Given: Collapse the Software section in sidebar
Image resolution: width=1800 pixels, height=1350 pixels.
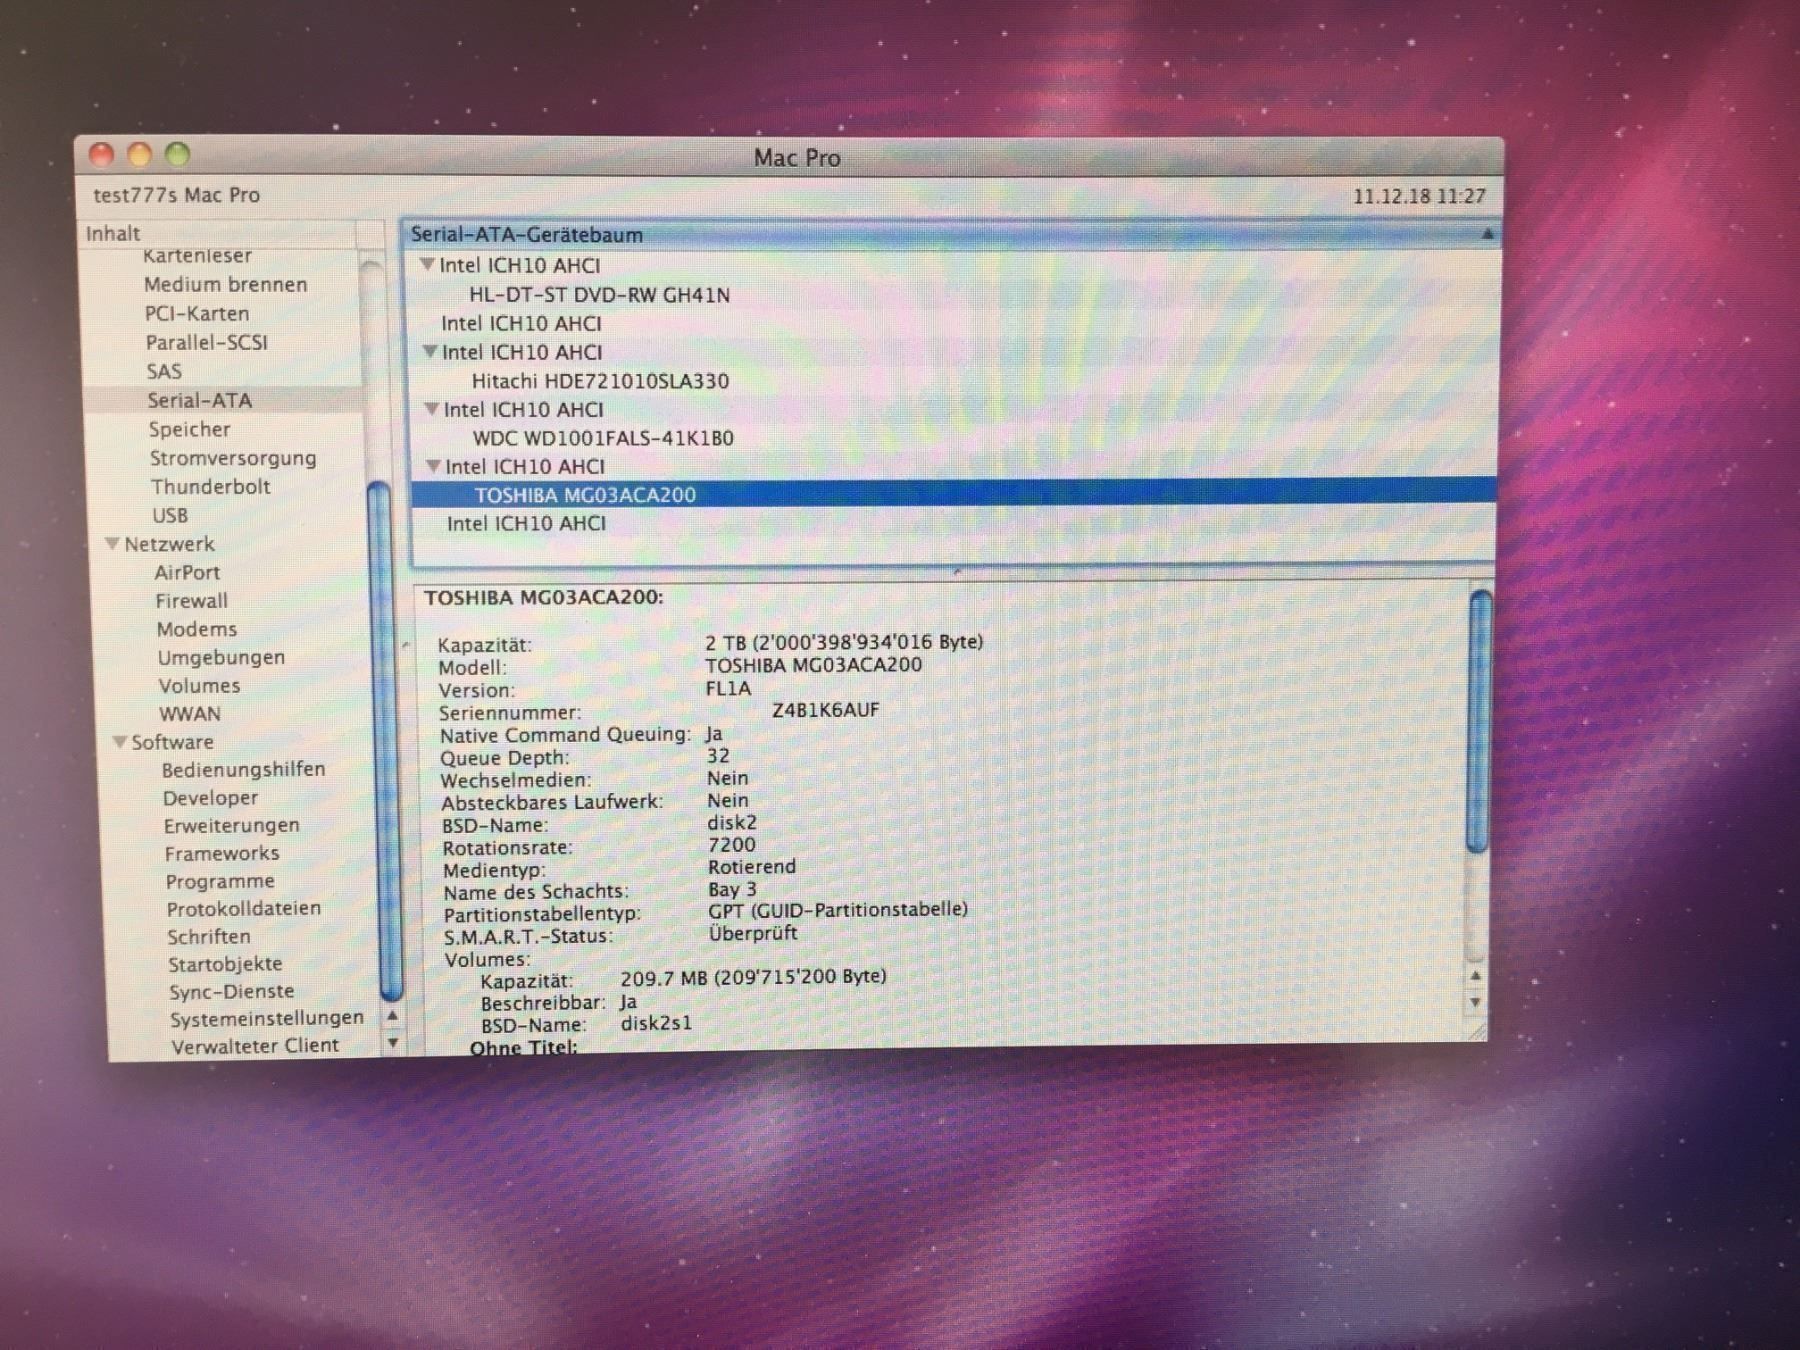Looking at the screenshot, I should pos(120,742).
